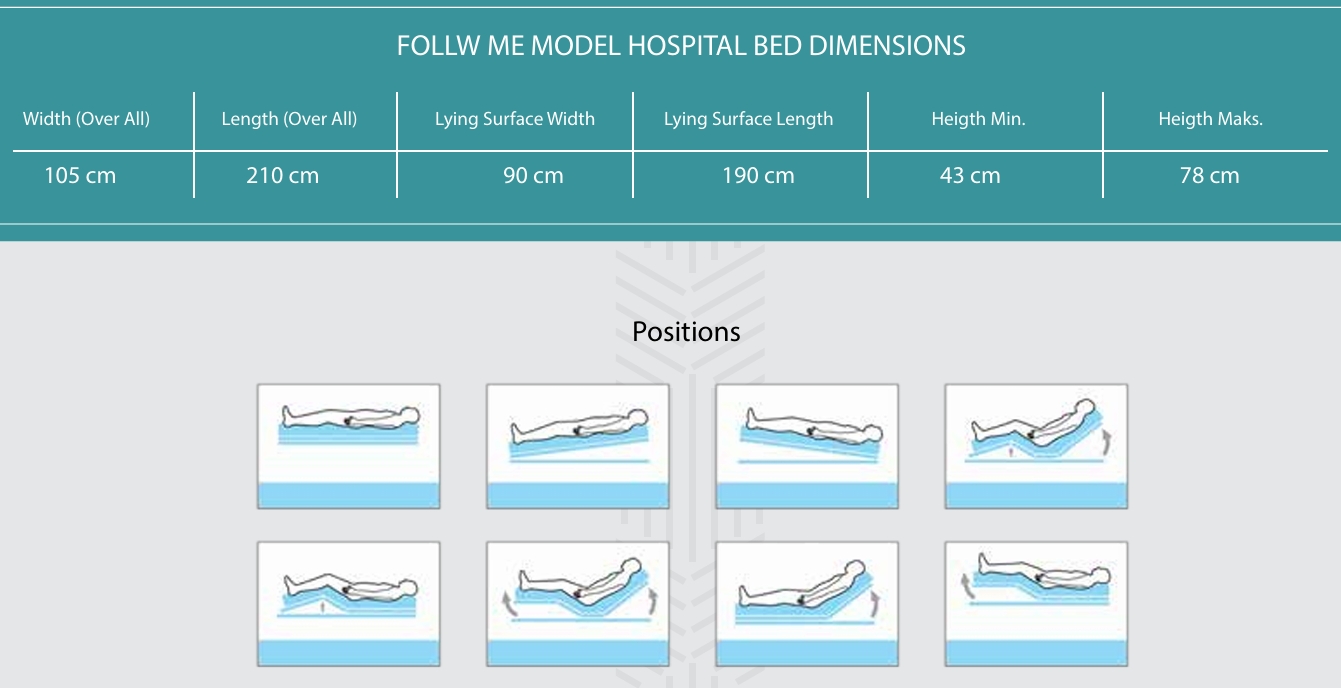Viewport: 1341px width, 688px height.
Task: Select the leg-section raised position icon
Action: (x=1036, y=604)
